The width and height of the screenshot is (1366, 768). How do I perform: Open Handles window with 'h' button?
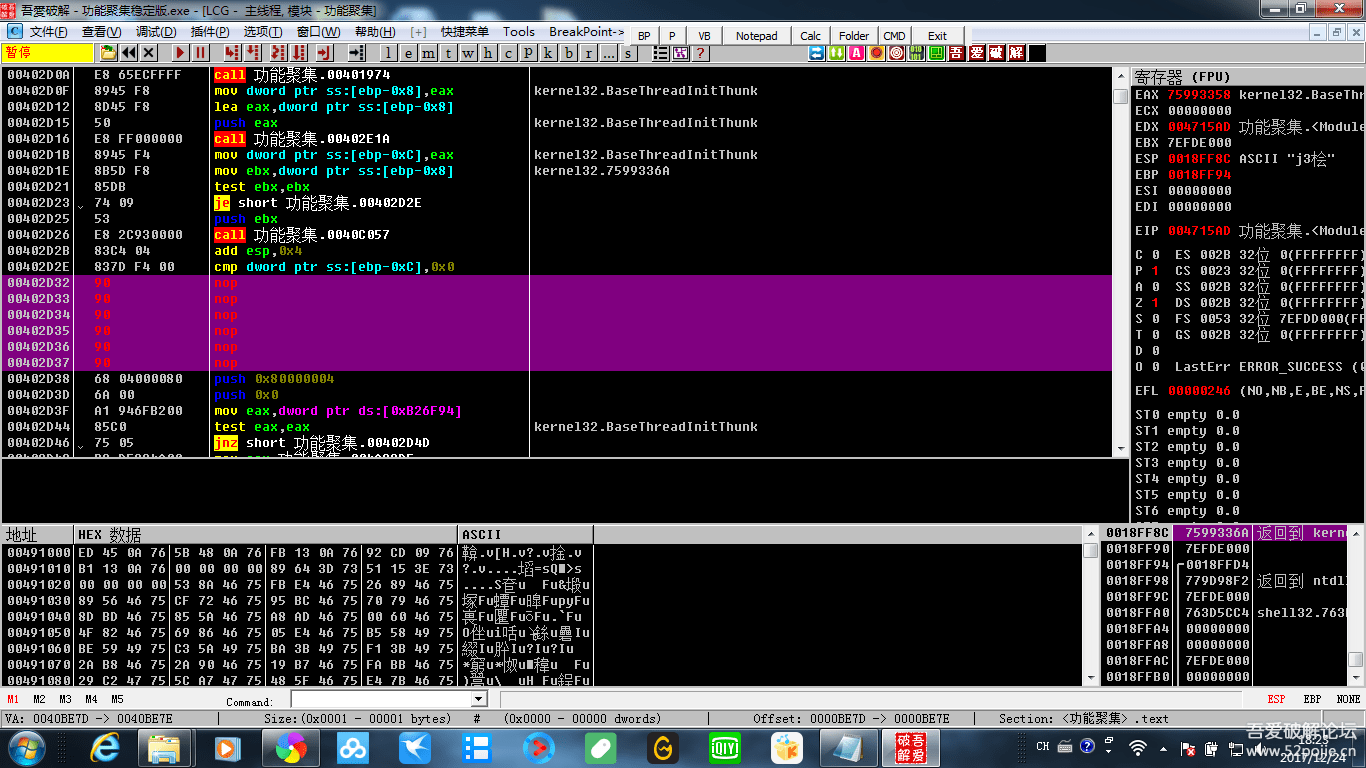coord(488,53)
